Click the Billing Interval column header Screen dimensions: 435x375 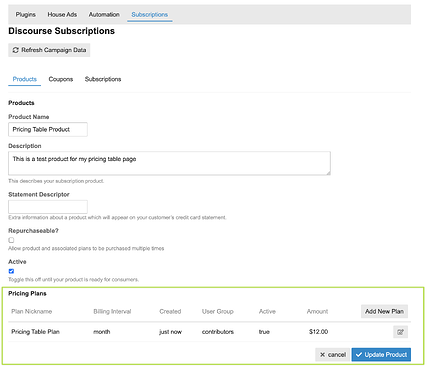click(x=112, y=311)
